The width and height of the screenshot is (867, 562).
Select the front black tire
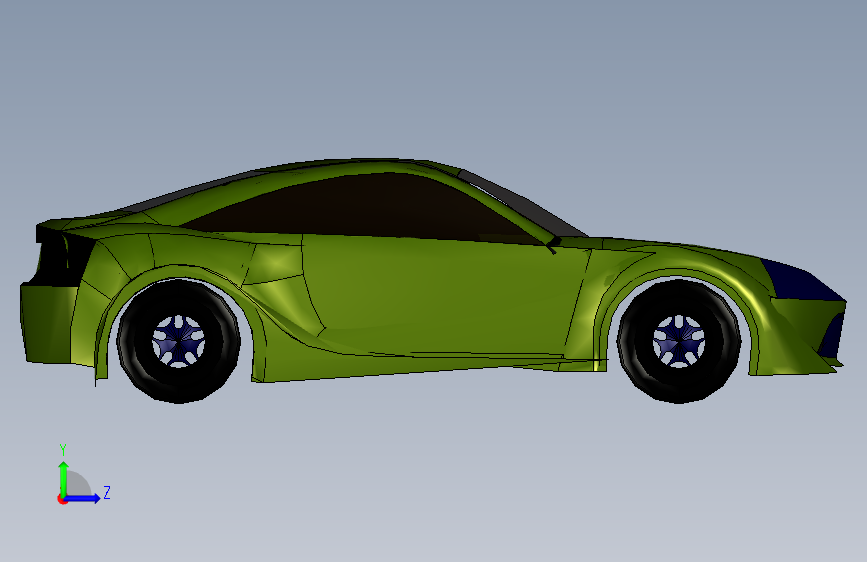click(678, 341)
